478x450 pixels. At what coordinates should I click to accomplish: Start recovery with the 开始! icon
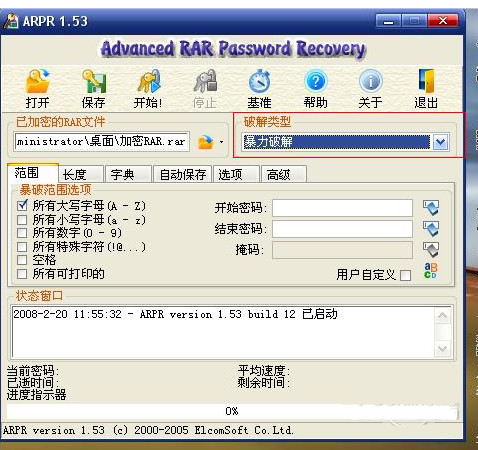[x=149, y=81]
